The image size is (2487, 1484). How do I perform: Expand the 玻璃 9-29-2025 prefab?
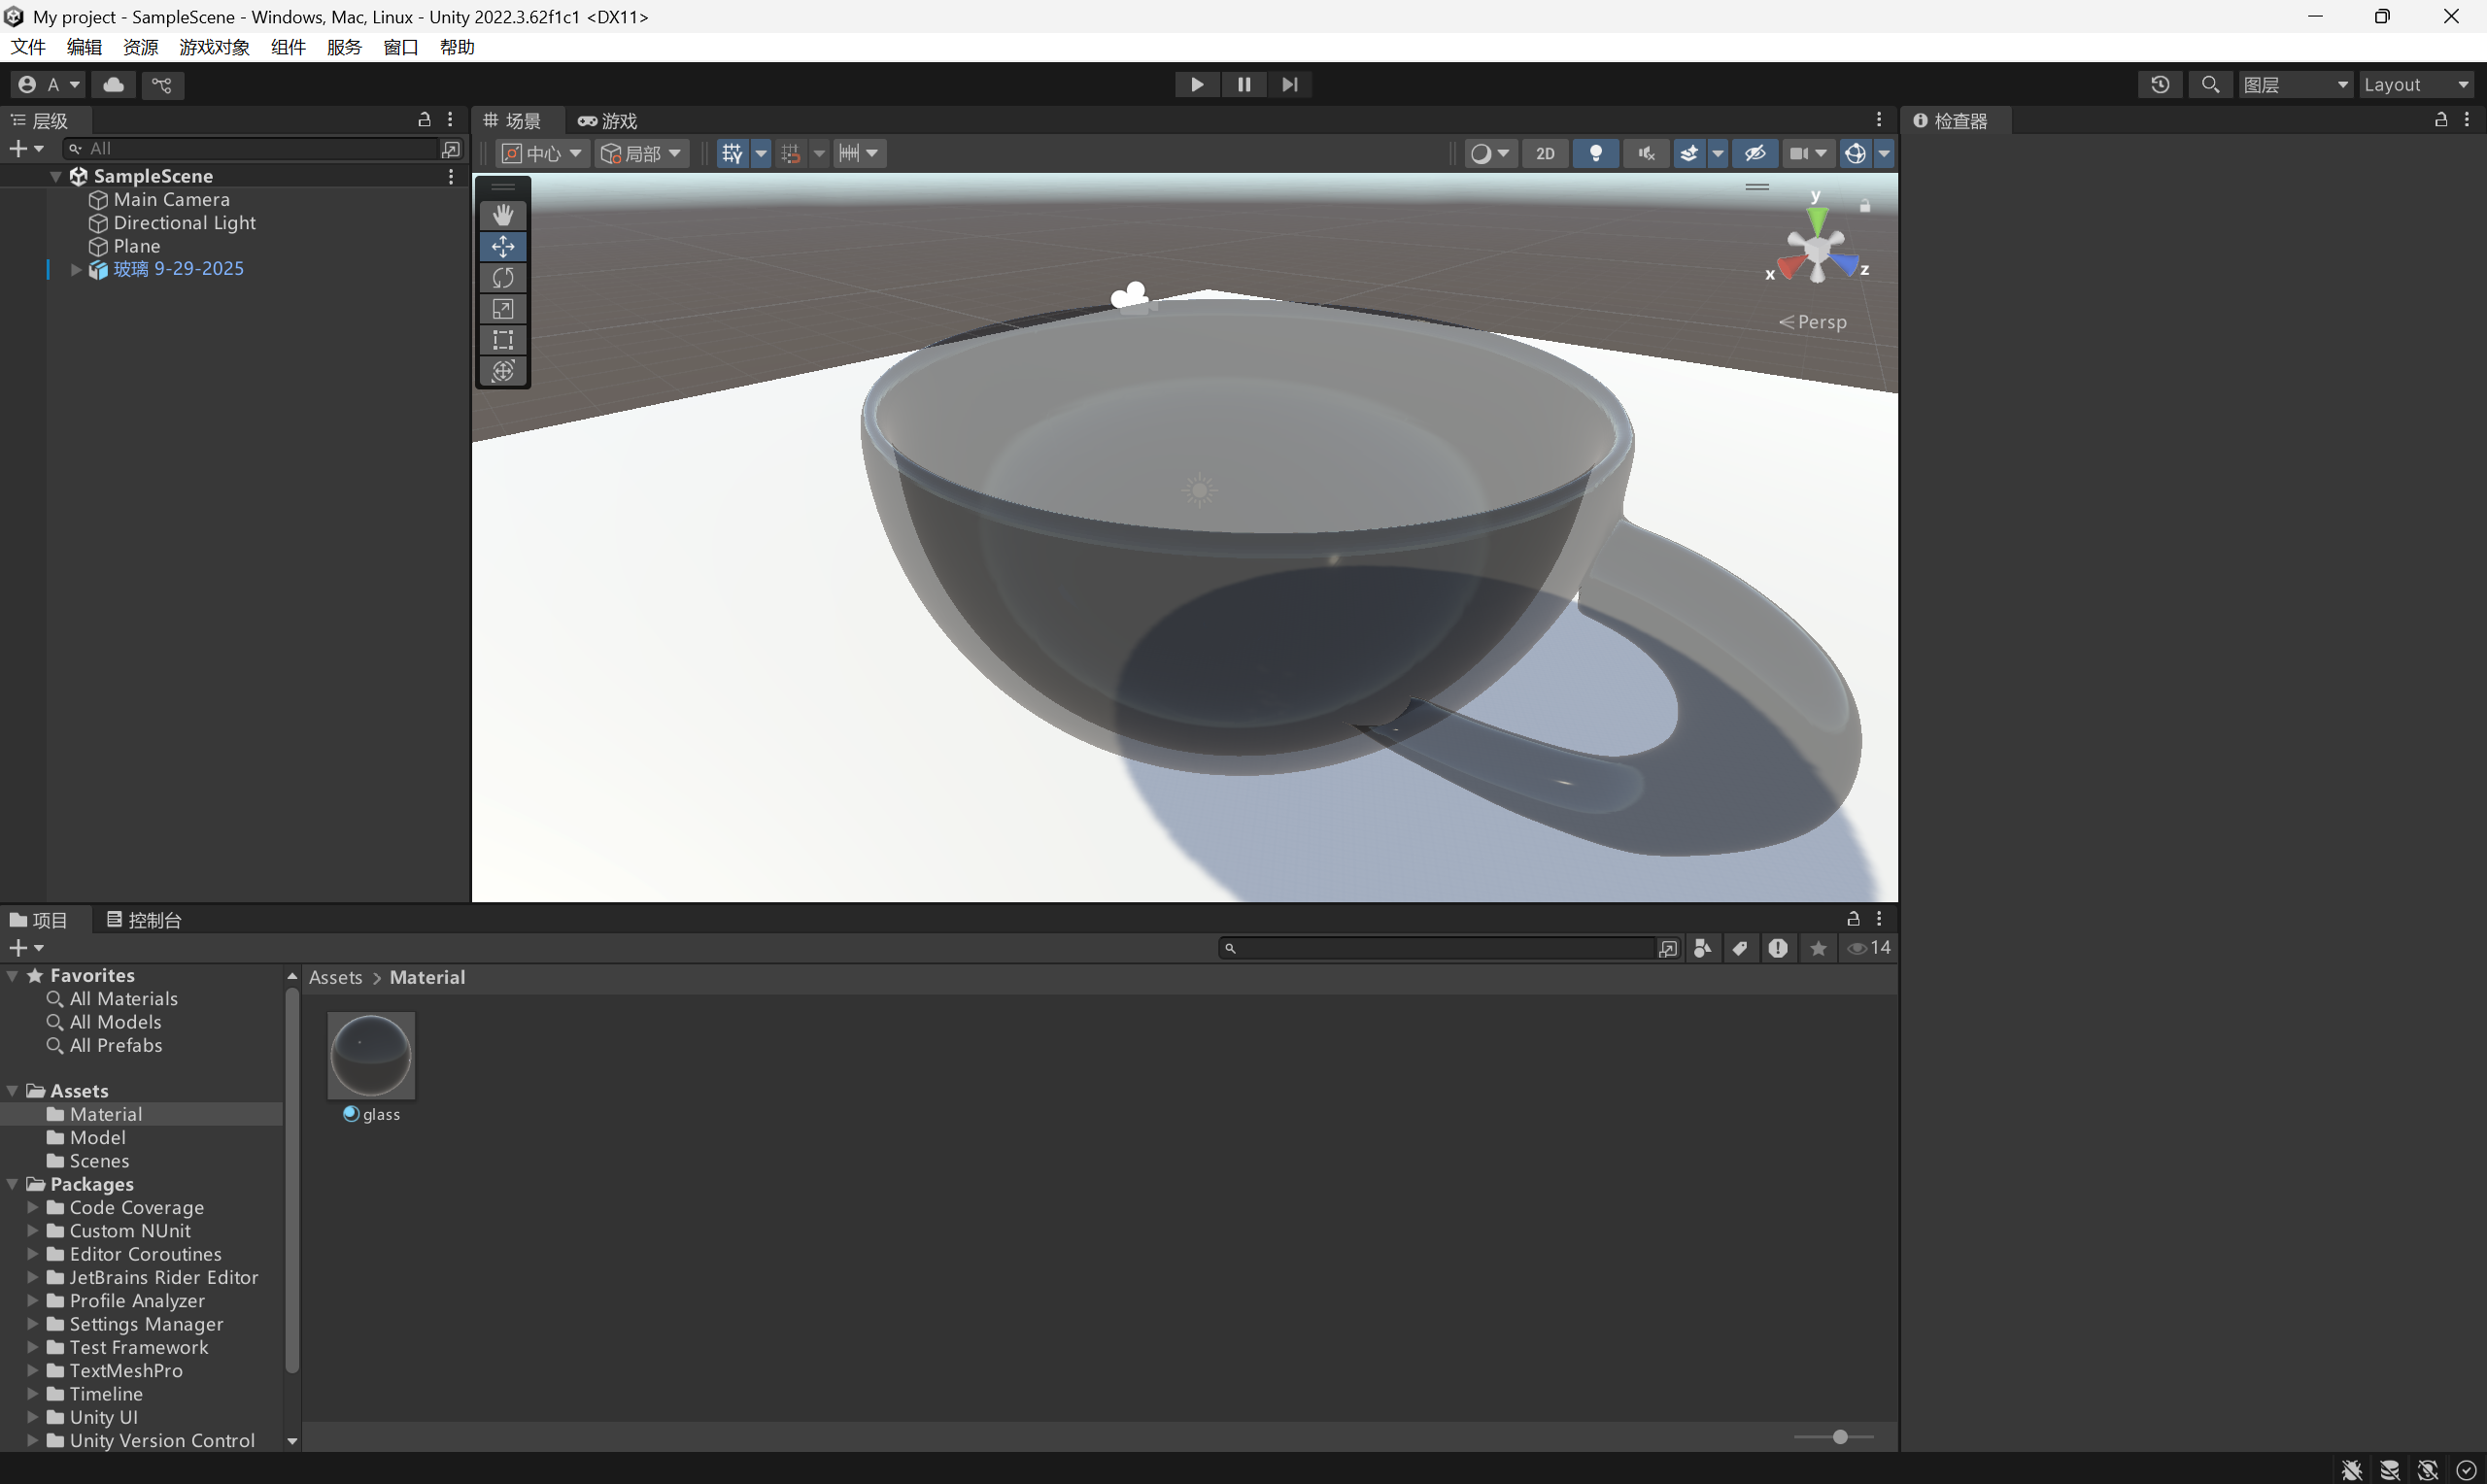[76, 269]
